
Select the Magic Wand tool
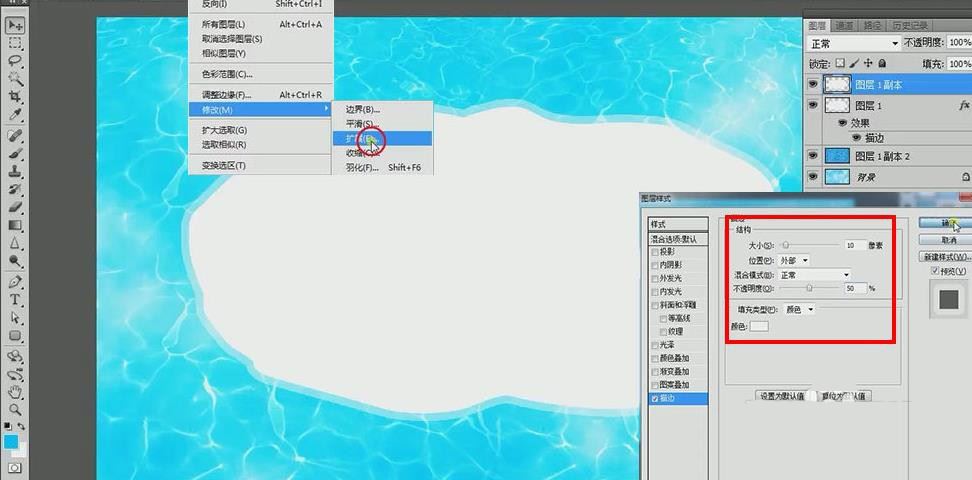click(15, 79)
